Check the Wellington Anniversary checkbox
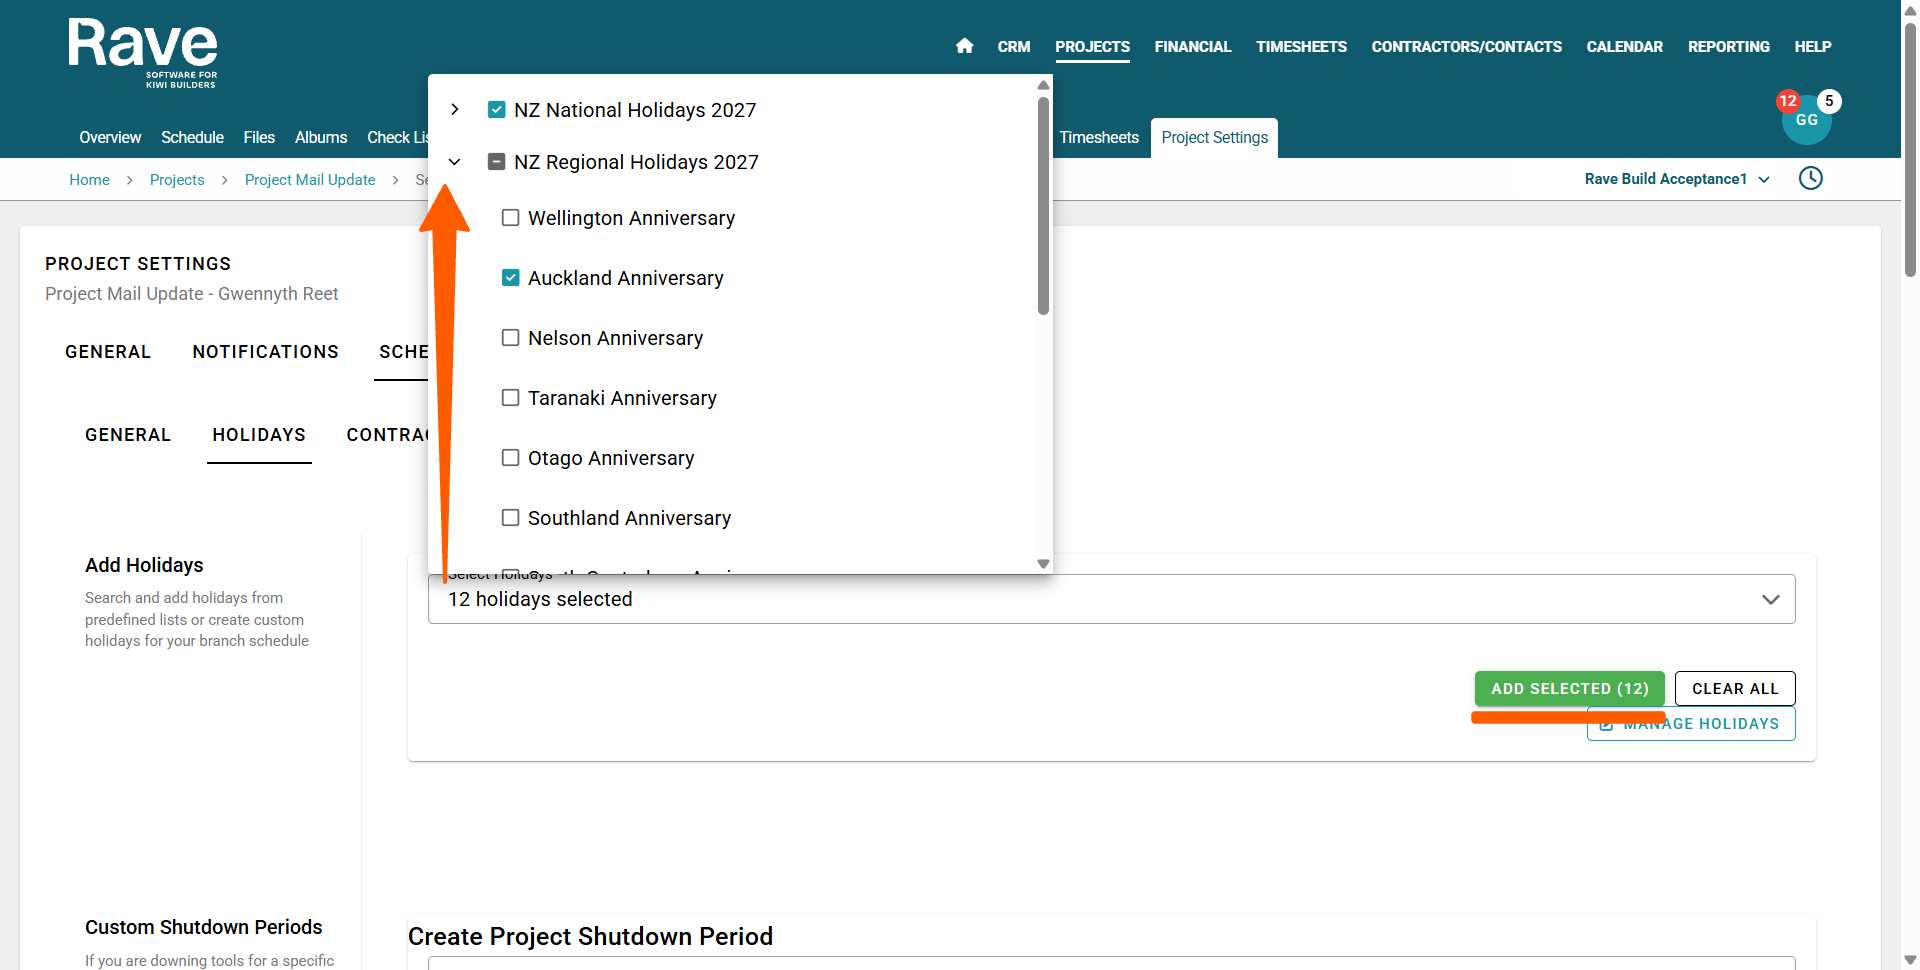Viewport: 1920px width, 970px height. (510, 218)
